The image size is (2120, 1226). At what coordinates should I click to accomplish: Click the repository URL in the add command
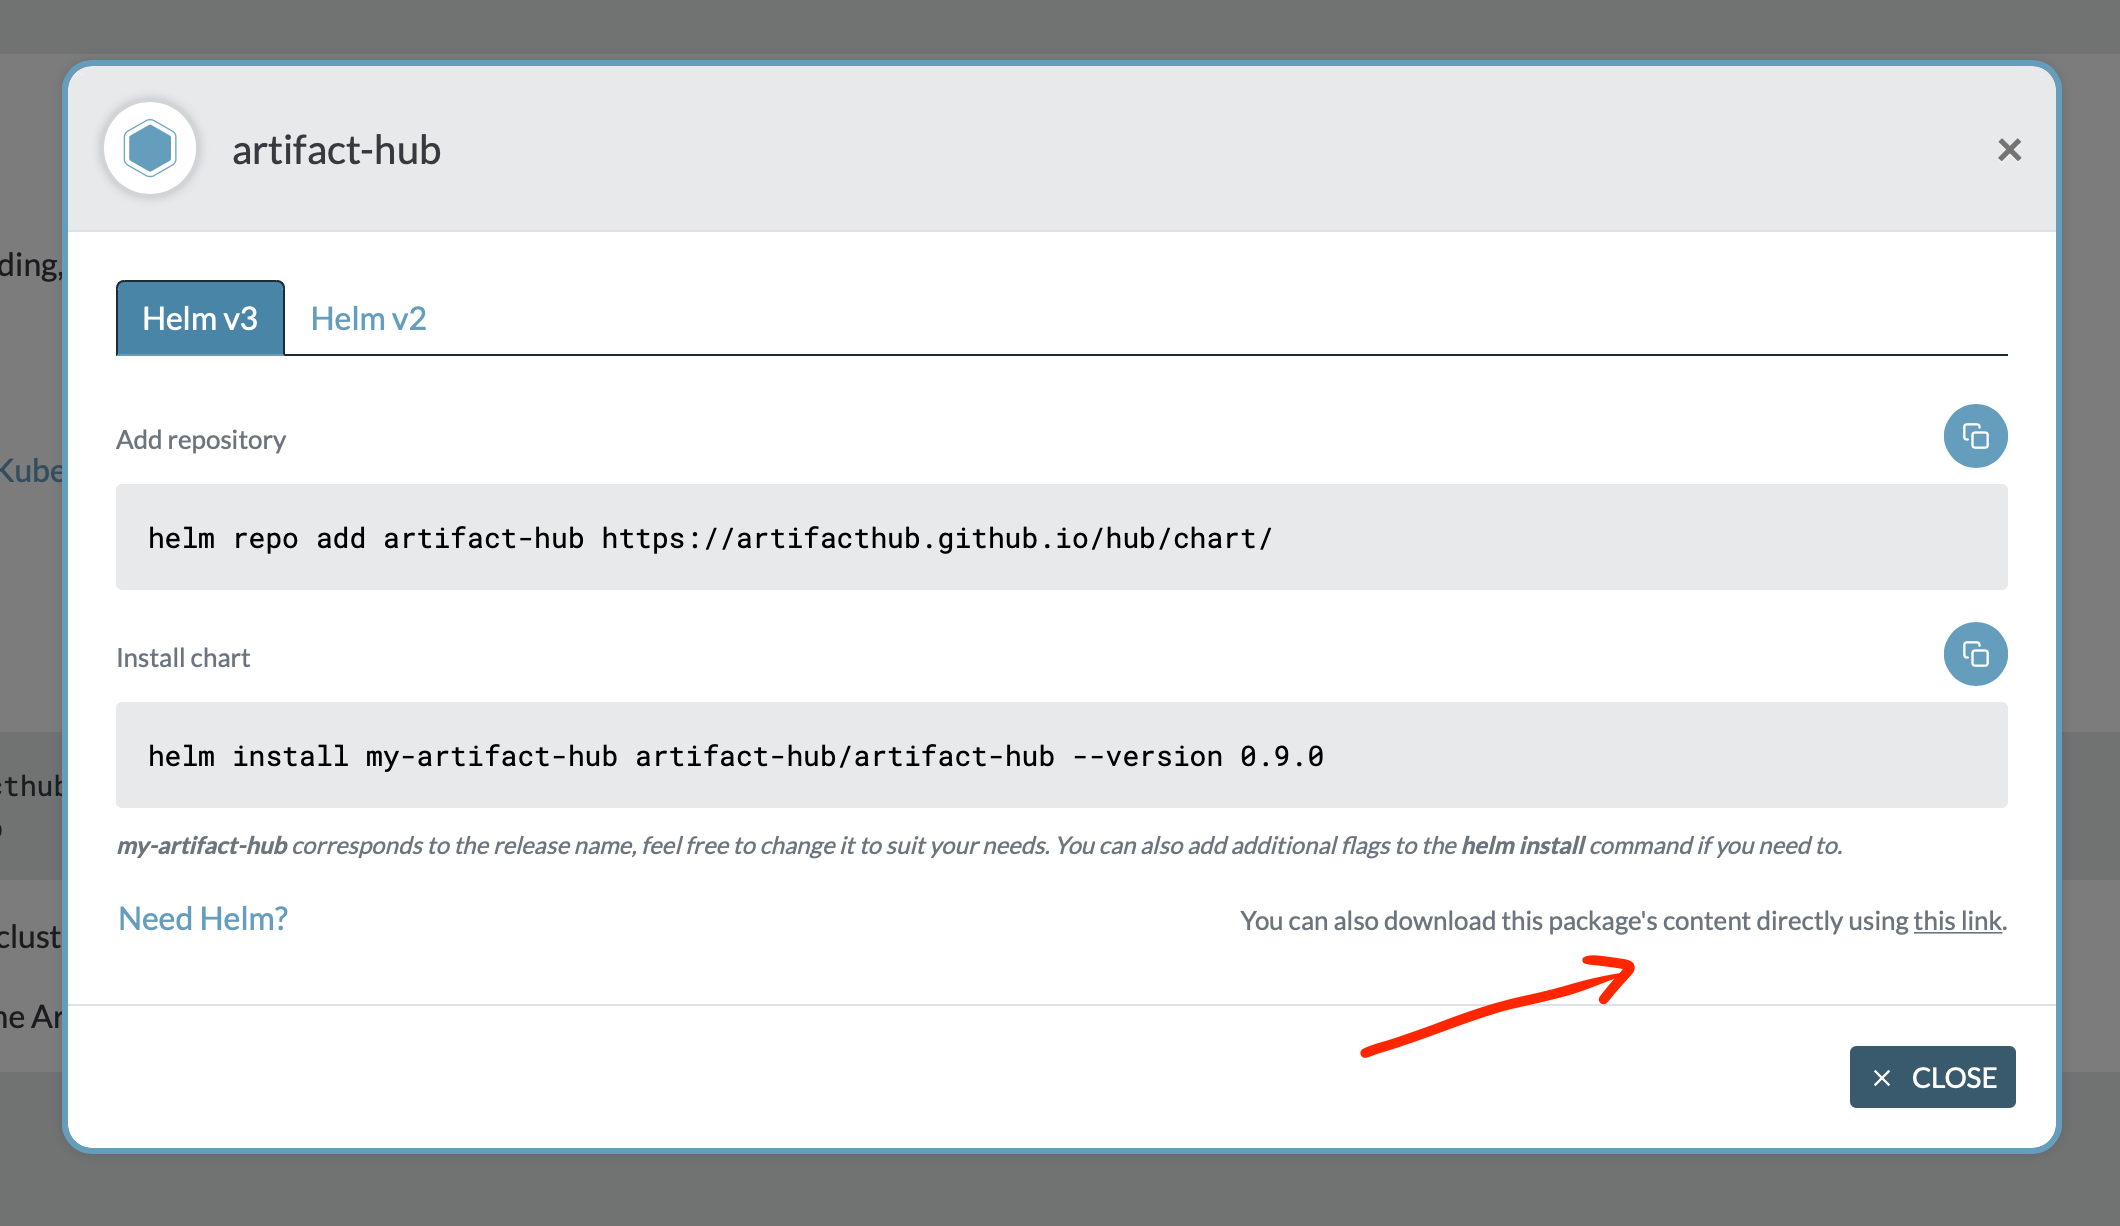936,539
